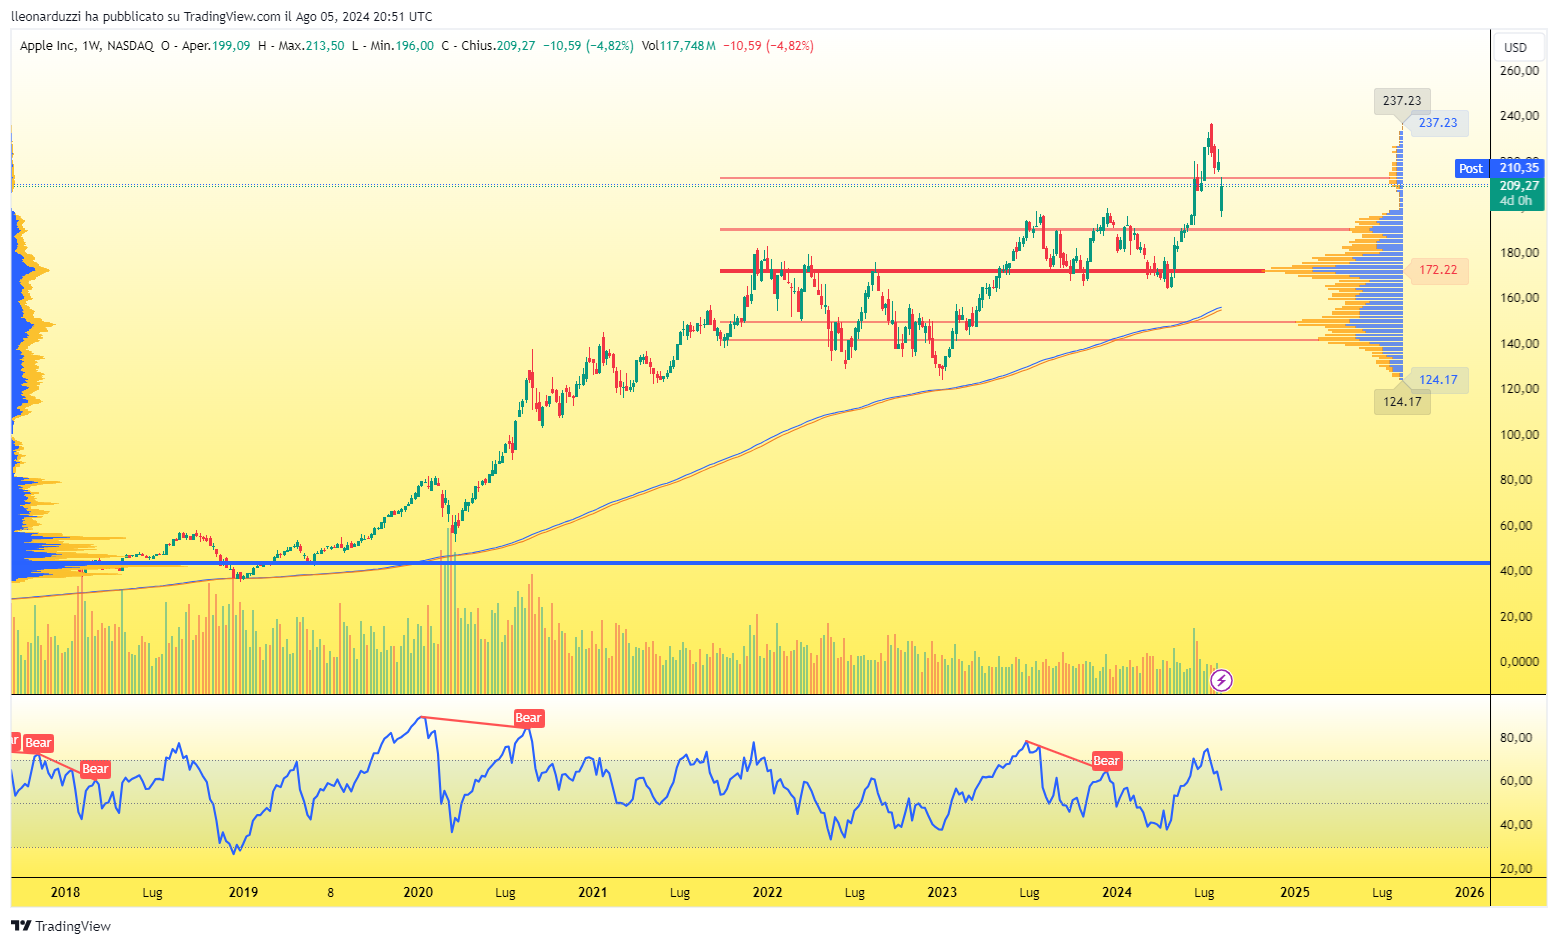Select the thick red horizontal line near 172

[x=992, y=270]
